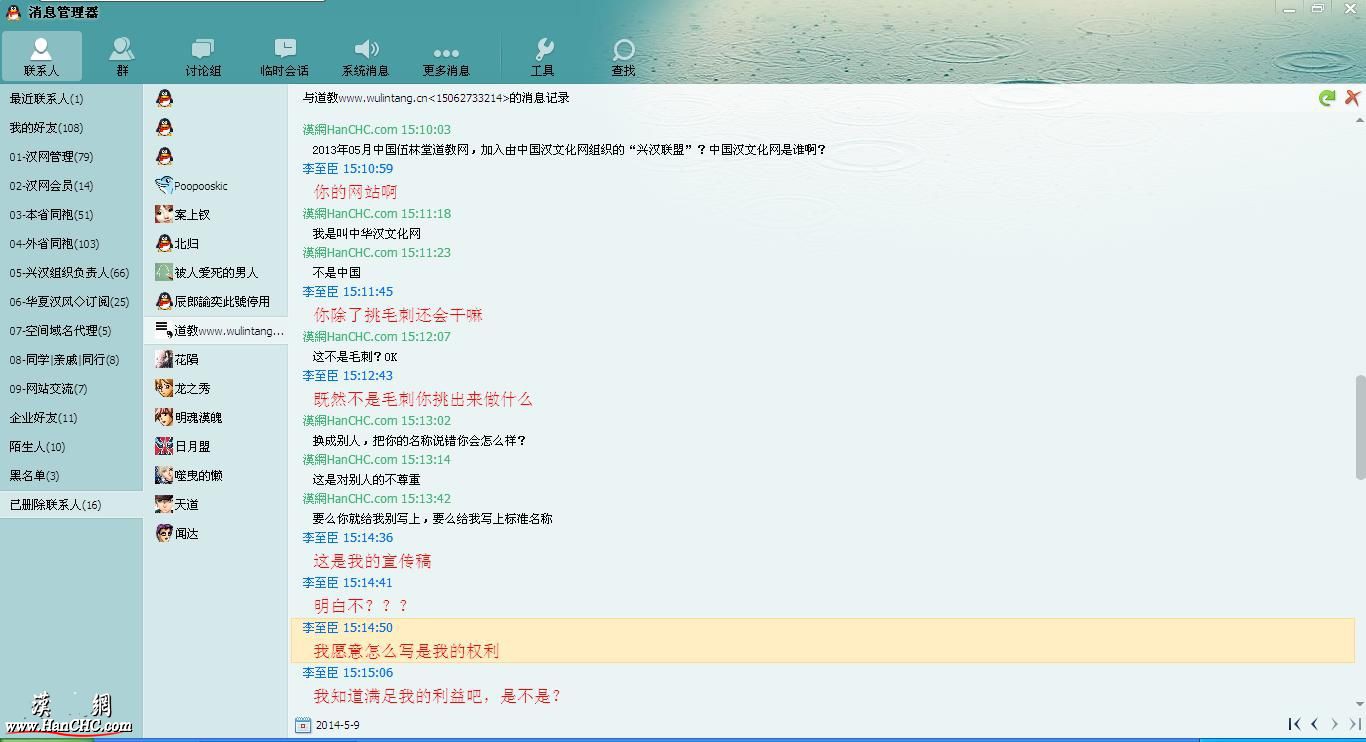Expand the 我的好友(108) group
The width and height of the screenshot is (1366, 742).
pyautogui.click(x=46, y=128)
